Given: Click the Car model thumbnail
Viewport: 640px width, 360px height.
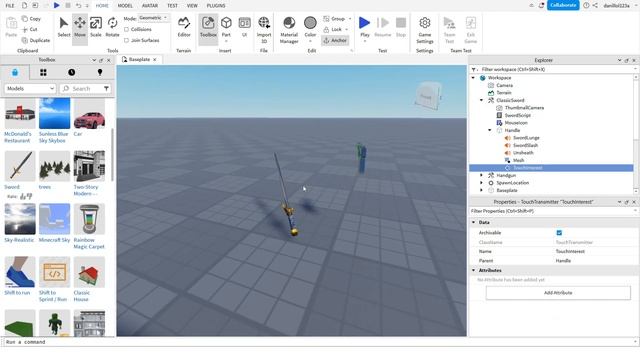Looking at the screenshot, I should pyautogui.click(x=89, y=113).
